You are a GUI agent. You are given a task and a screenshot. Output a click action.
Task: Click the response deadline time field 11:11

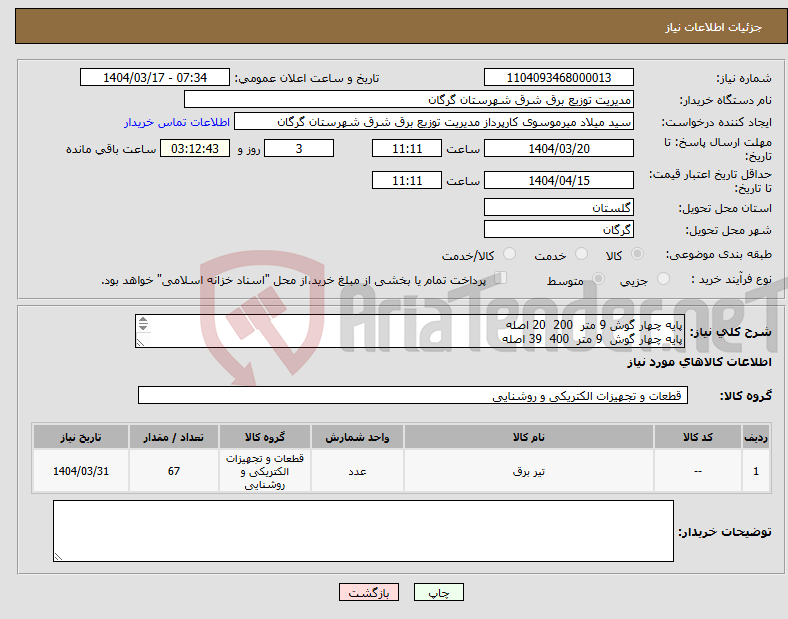click(407, 148)
